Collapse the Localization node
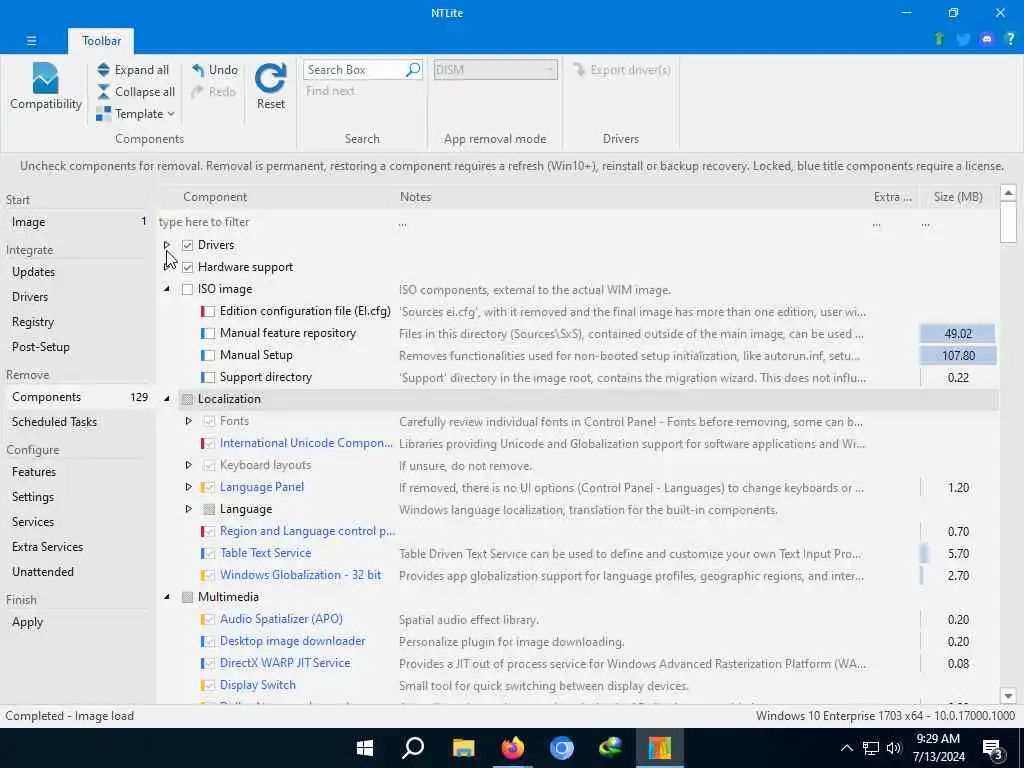The width and height of the screenshot is (1024, 768). (x=167, y=399)
